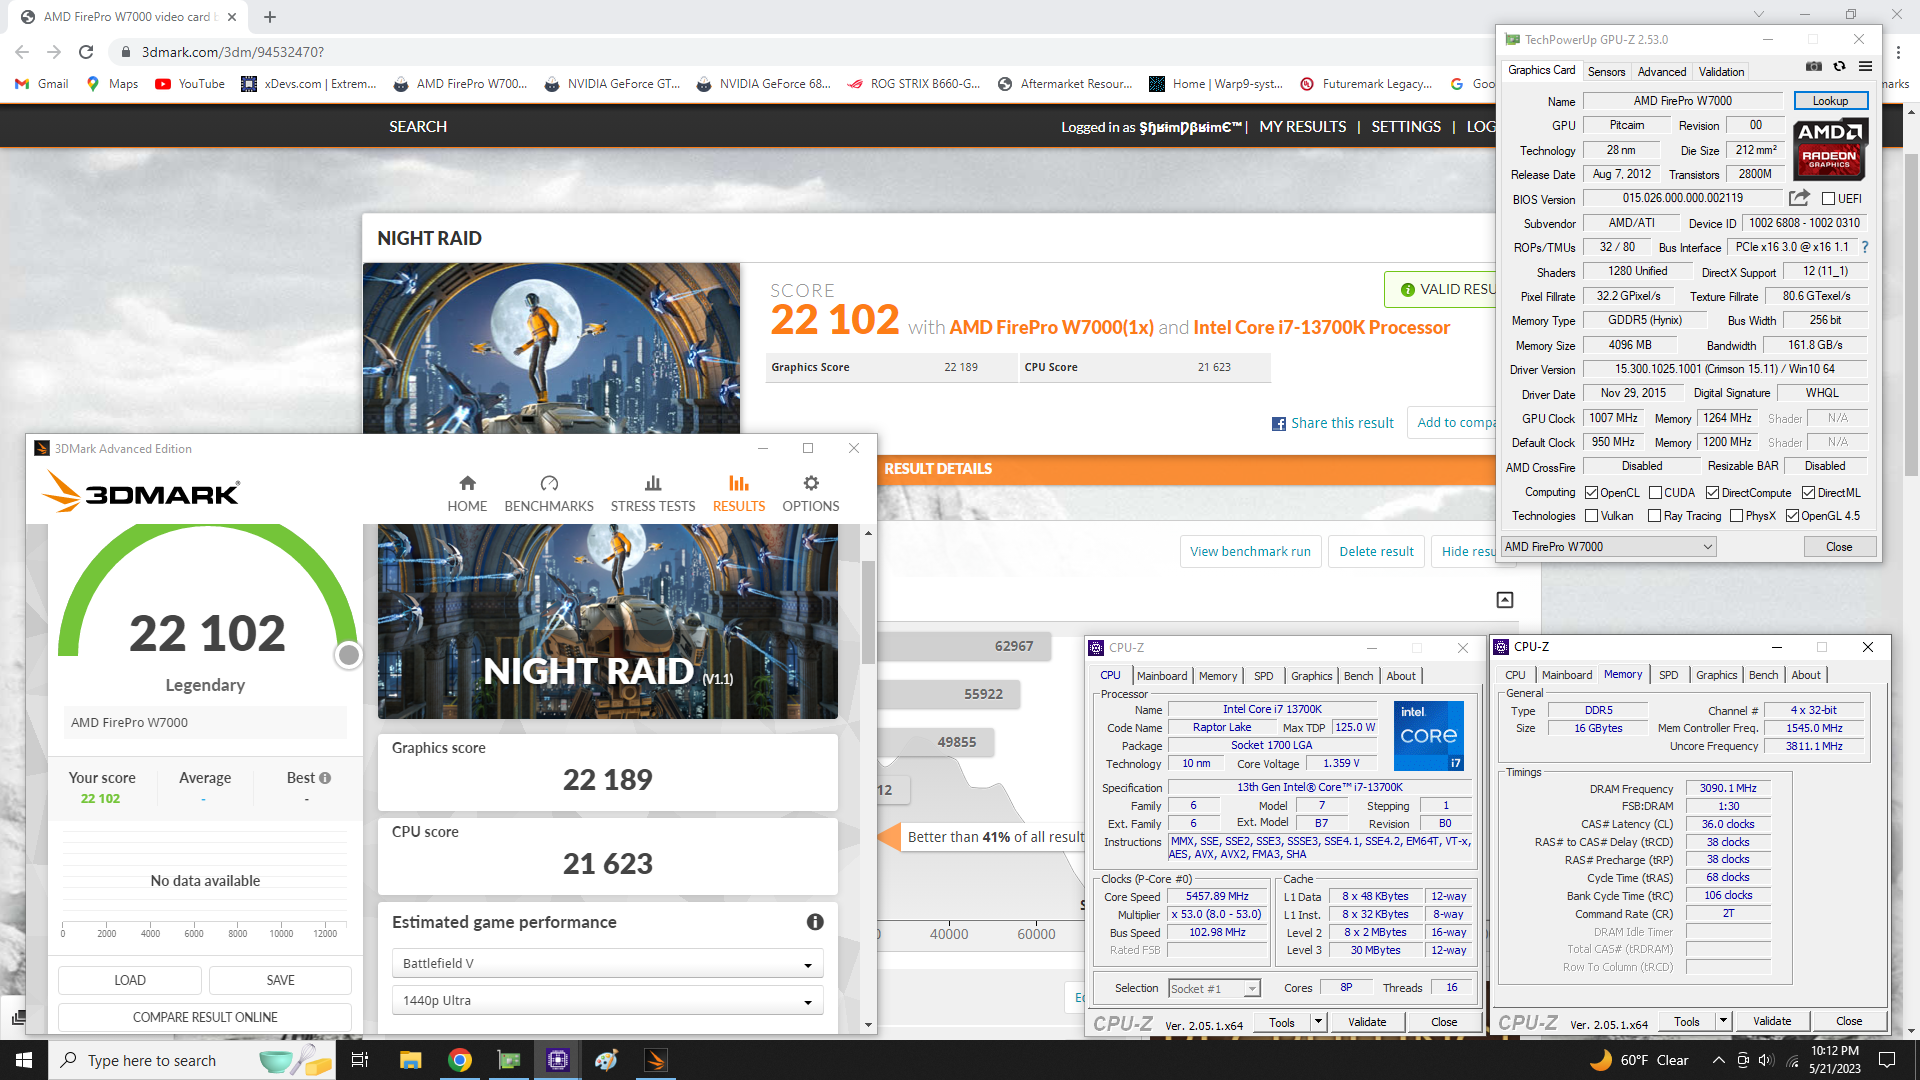
Task: Click GPU-Z refresh icon
Action: (x=1839, y=67)
